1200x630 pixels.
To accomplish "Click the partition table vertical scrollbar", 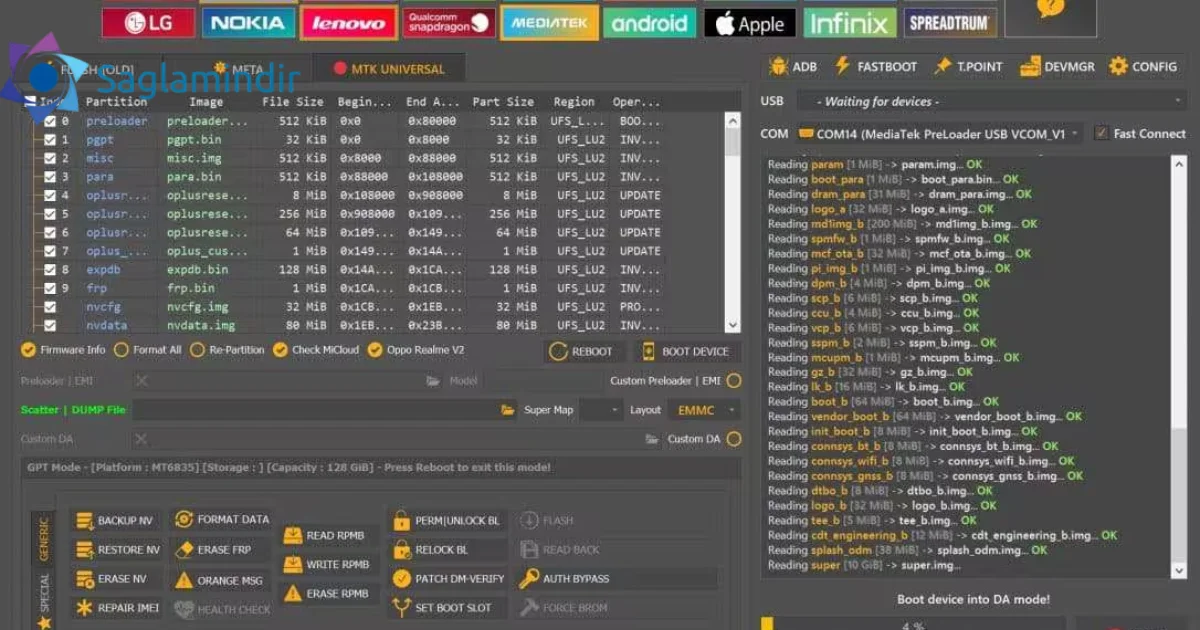I will (733, 222).
